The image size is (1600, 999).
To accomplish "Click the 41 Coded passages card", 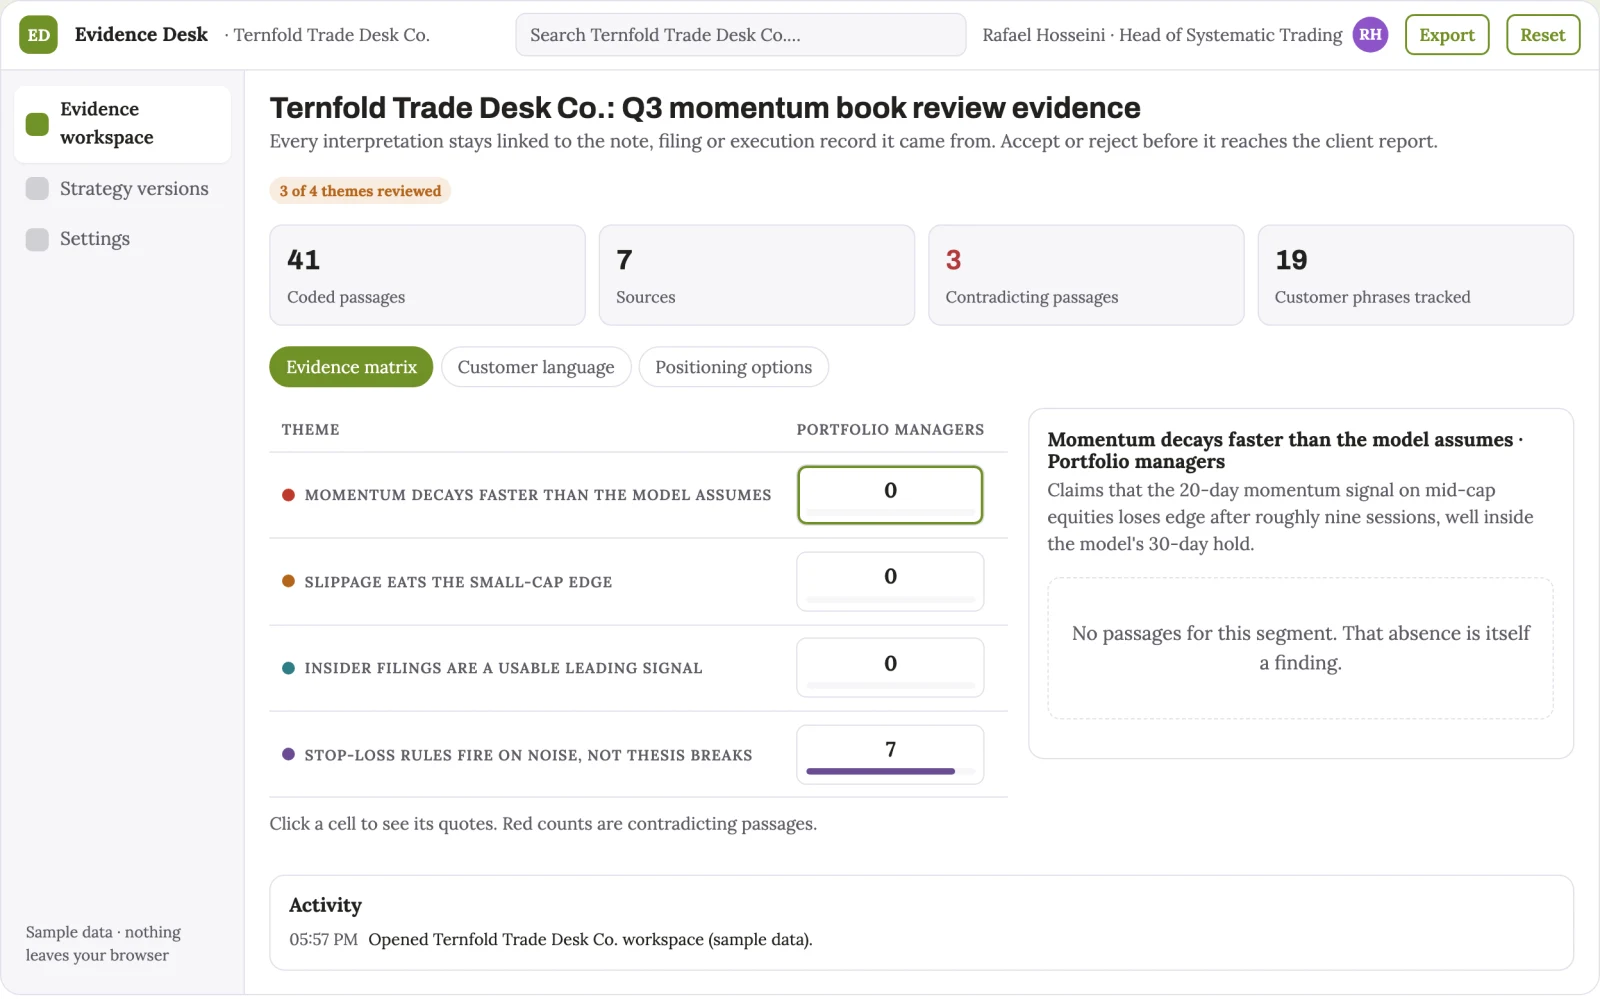I will [x=427, y=275].
